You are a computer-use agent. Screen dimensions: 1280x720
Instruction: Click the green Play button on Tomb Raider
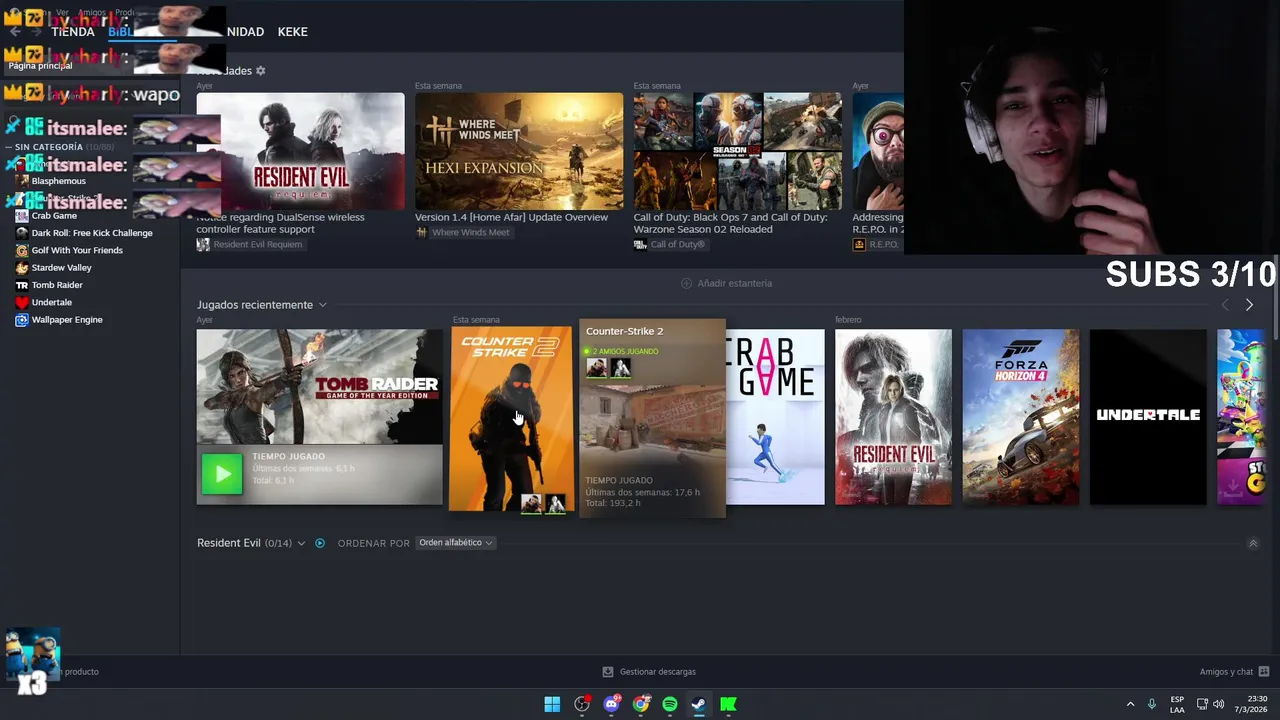[x=222, y=474]
